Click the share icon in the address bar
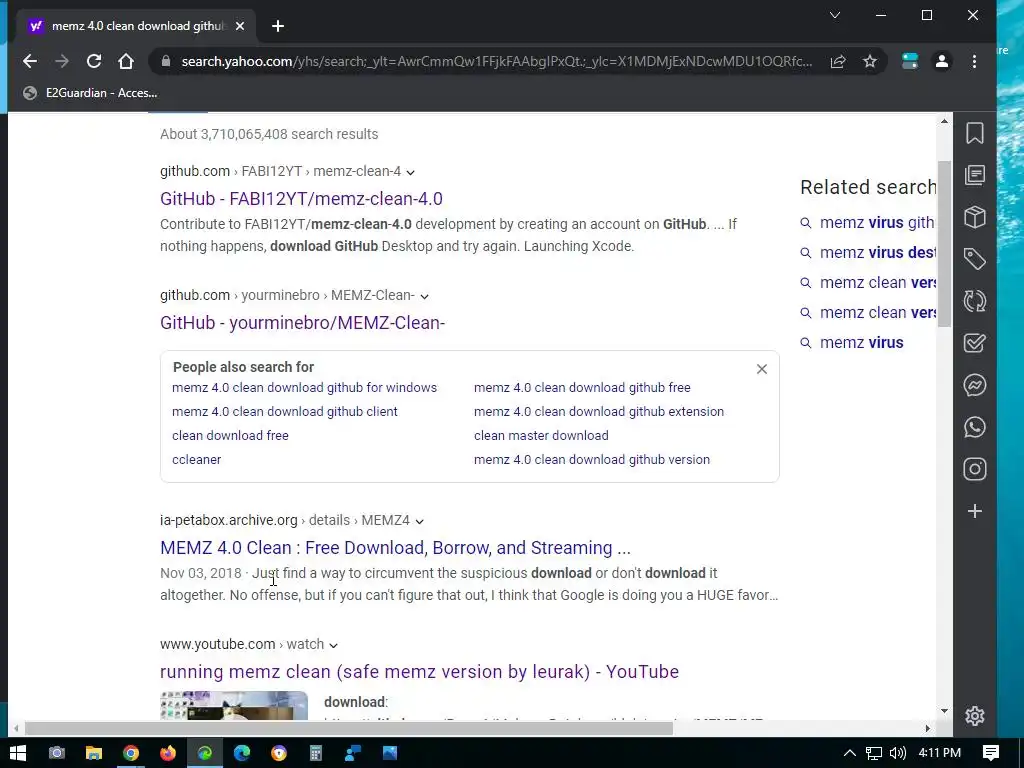 [838, 61]
